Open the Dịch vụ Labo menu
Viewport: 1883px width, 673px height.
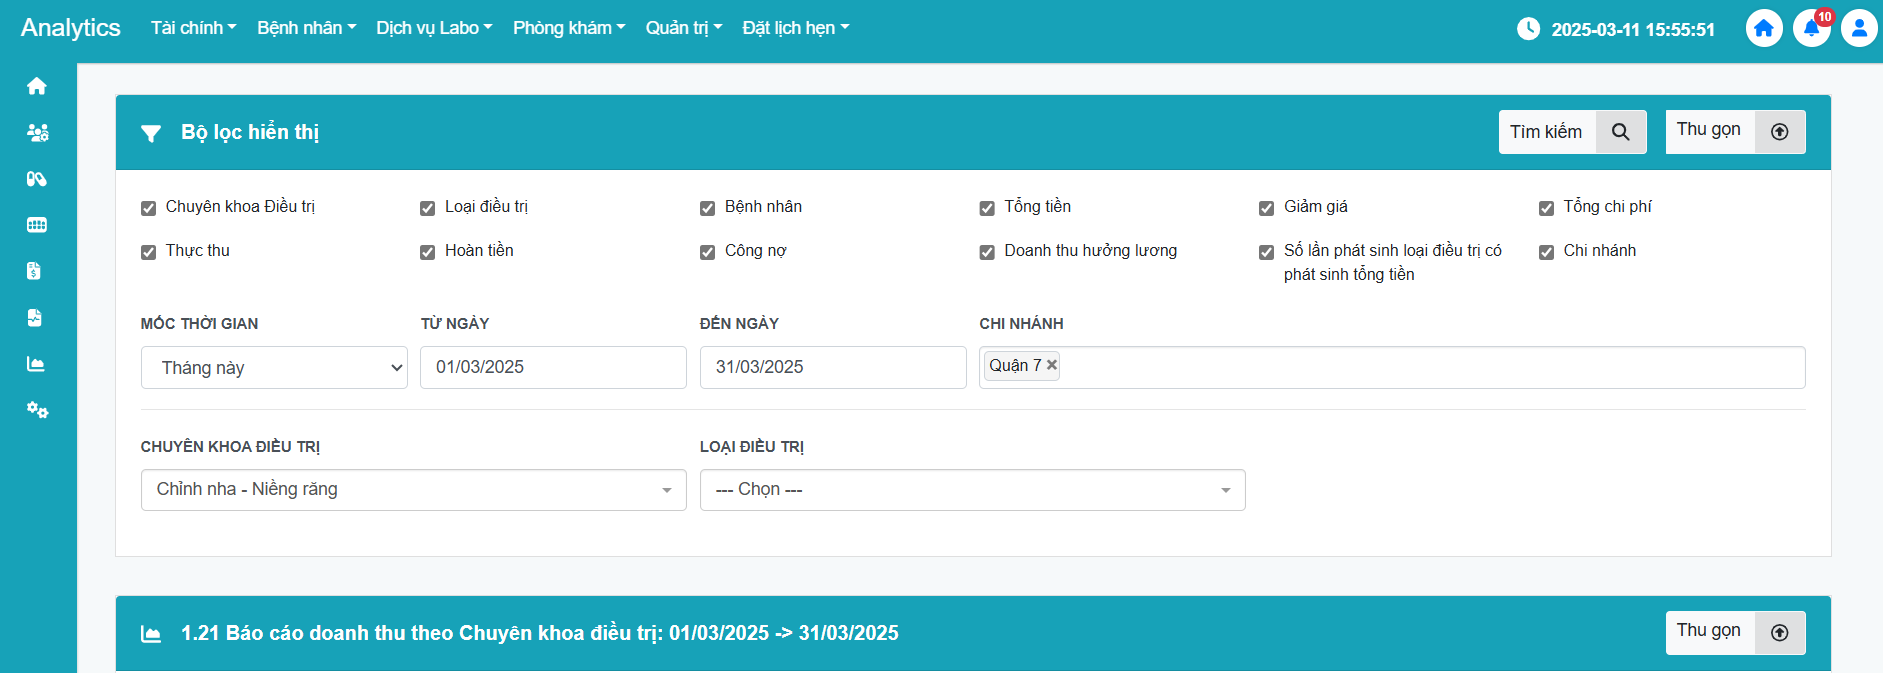[434, 28]
